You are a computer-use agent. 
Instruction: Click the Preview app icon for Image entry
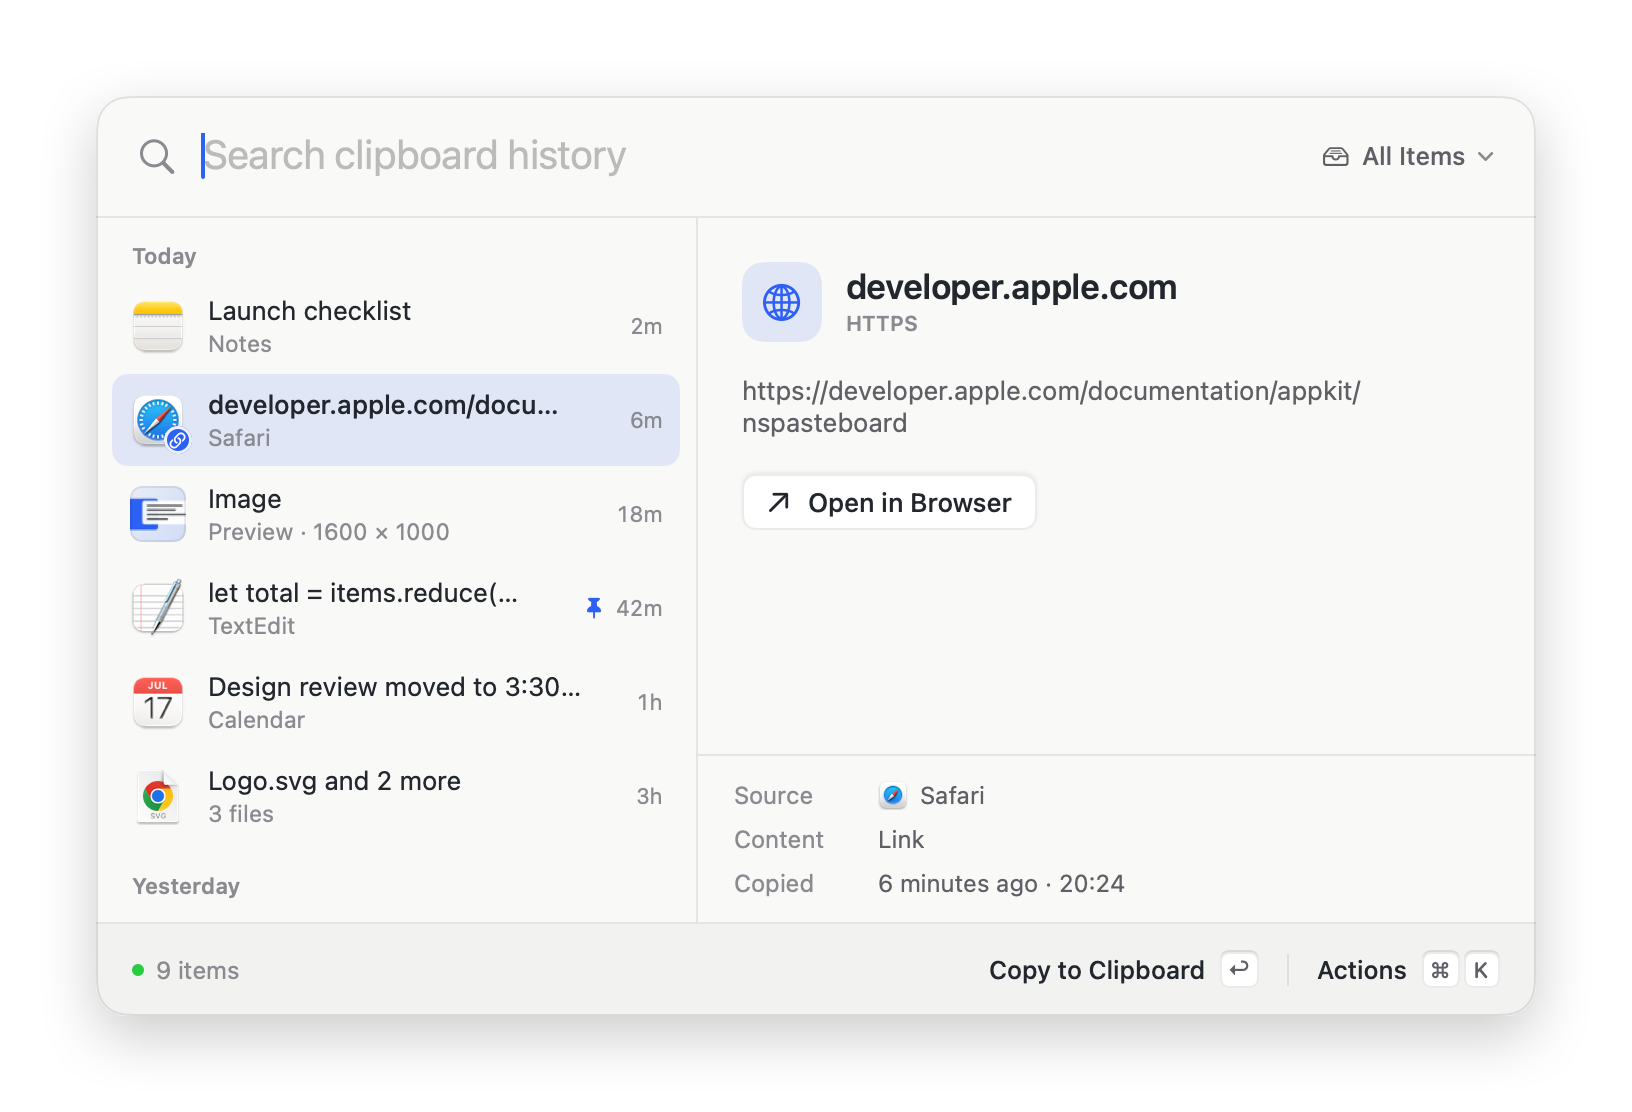point(158,514)
